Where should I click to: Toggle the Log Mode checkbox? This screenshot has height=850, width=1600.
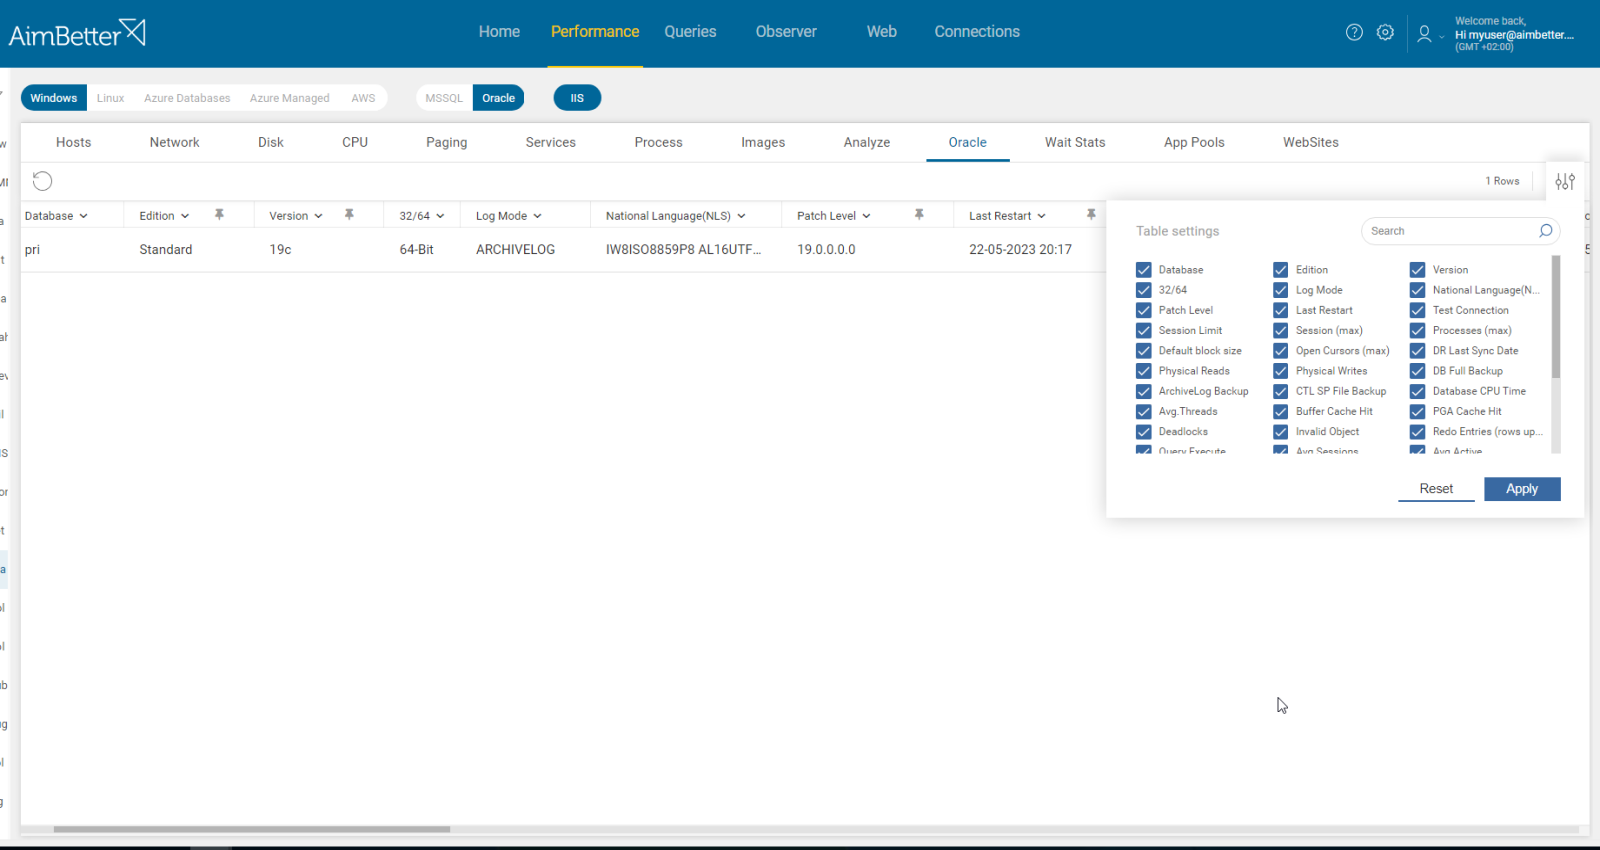click(1280, 290)
